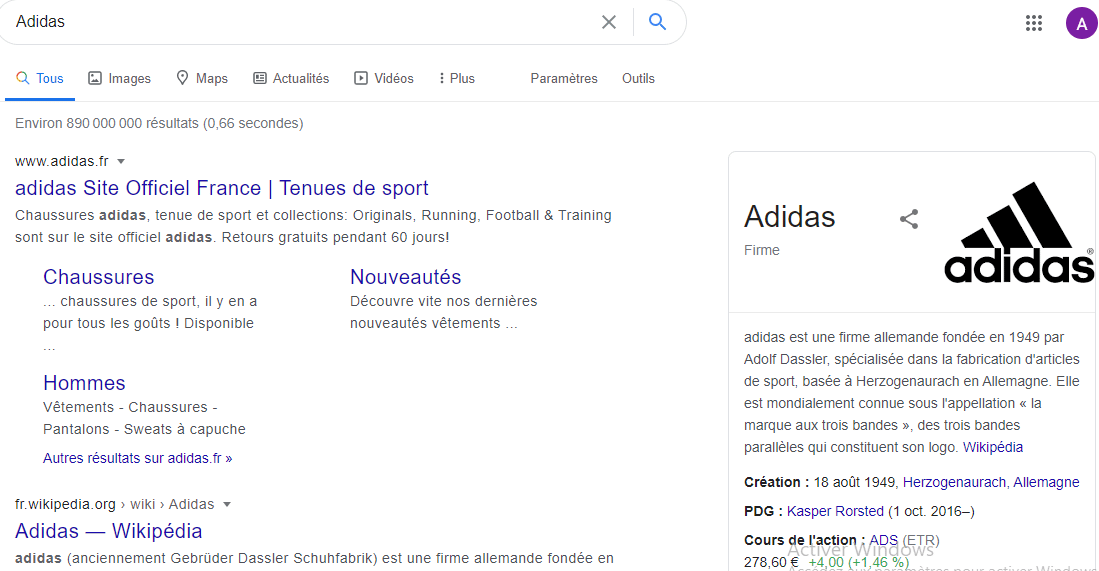Screen dimensions: 1099x571
Task: Switch to the Maps tab
Action: click(202, 78)
